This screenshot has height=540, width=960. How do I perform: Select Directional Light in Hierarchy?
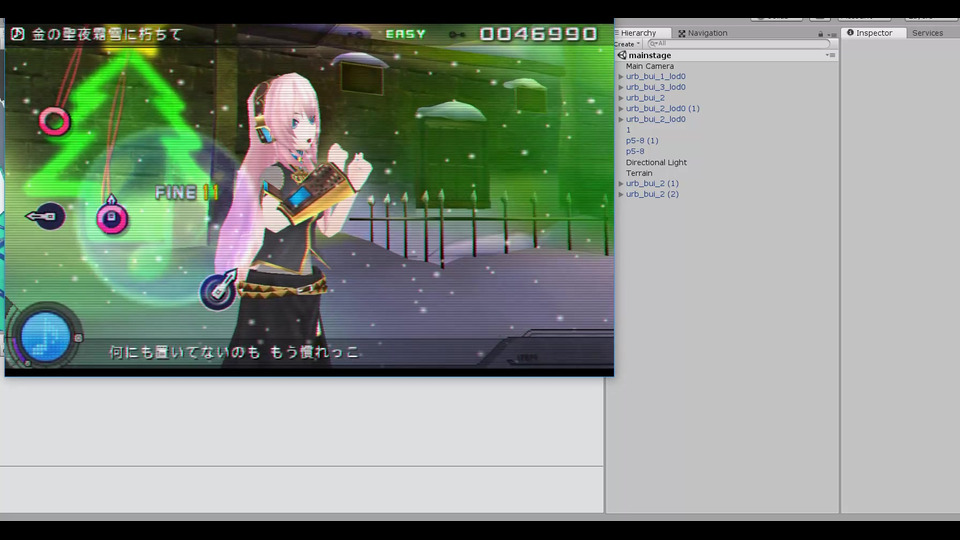(x=656, y=162)
